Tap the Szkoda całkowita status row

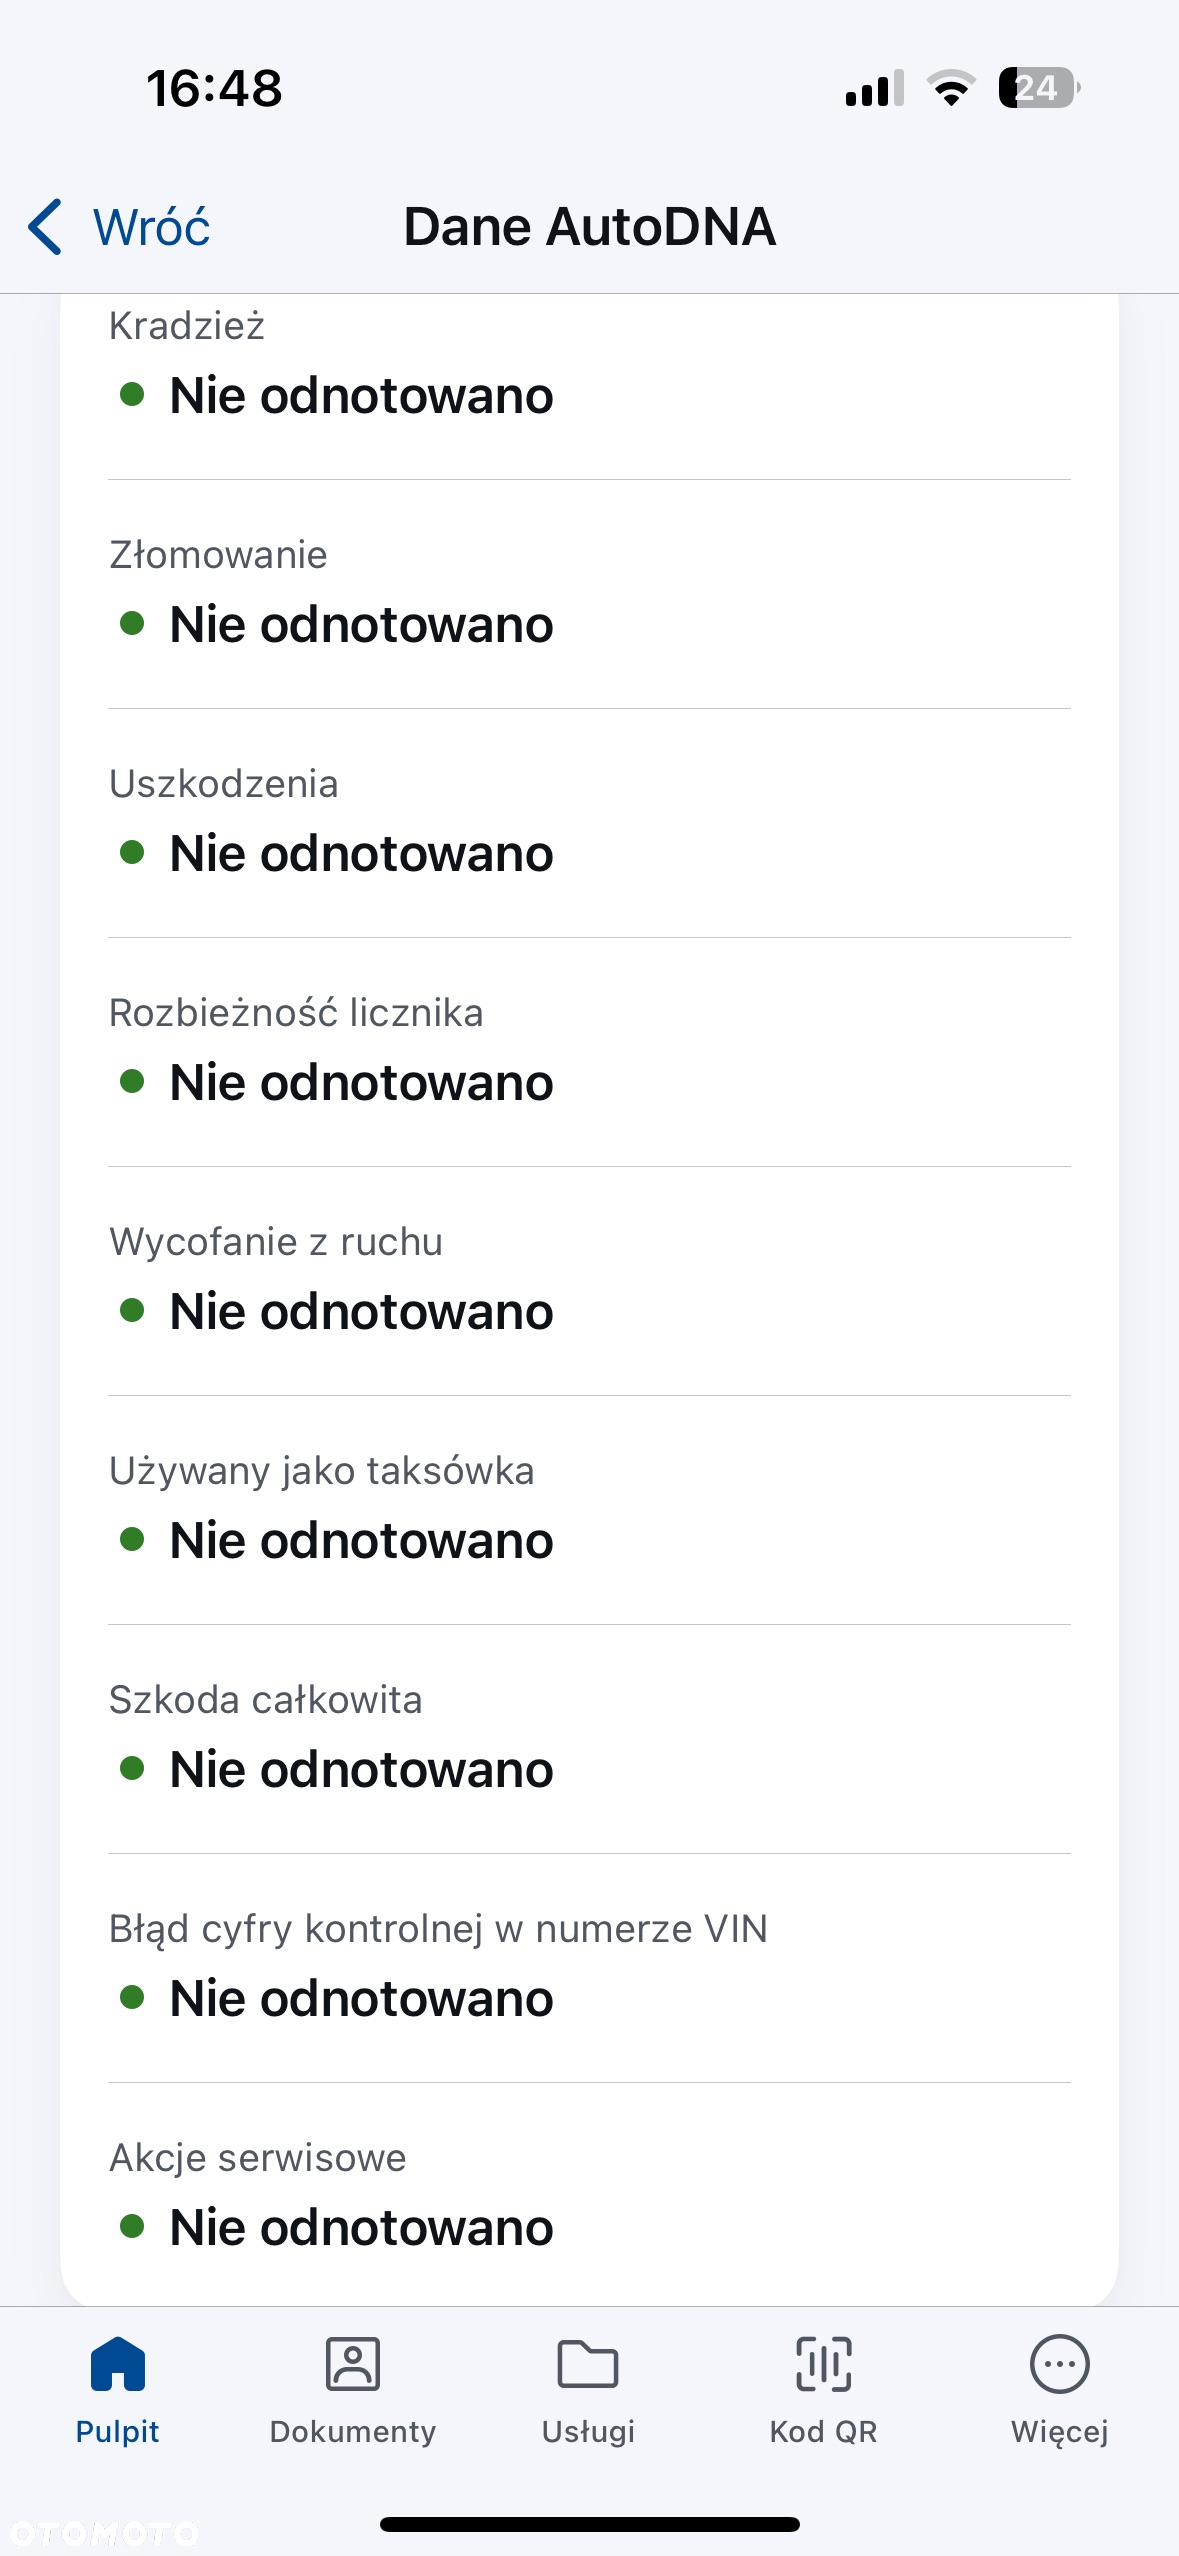coord(589,1741)
